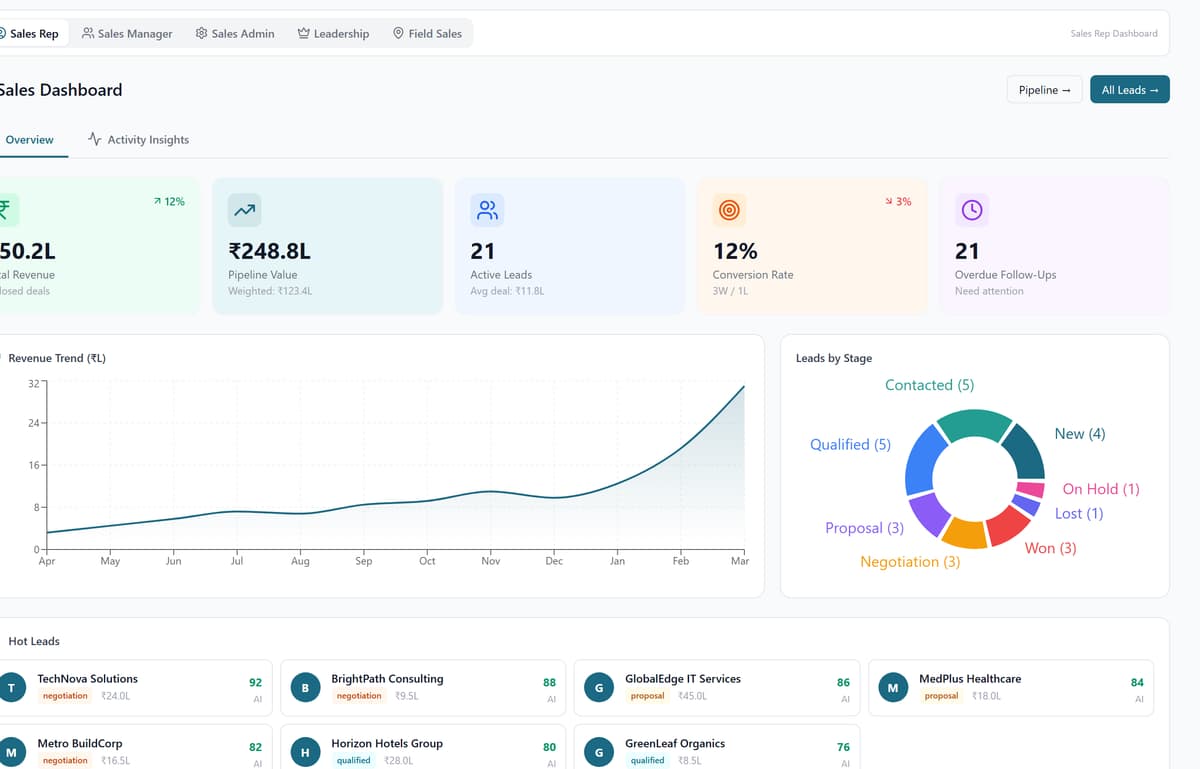The width and height of the screenshot is (1200, 769).
Task: Select the Contacted (5) donut segment label
Action: pyautogui.click(x=929, y=385)
